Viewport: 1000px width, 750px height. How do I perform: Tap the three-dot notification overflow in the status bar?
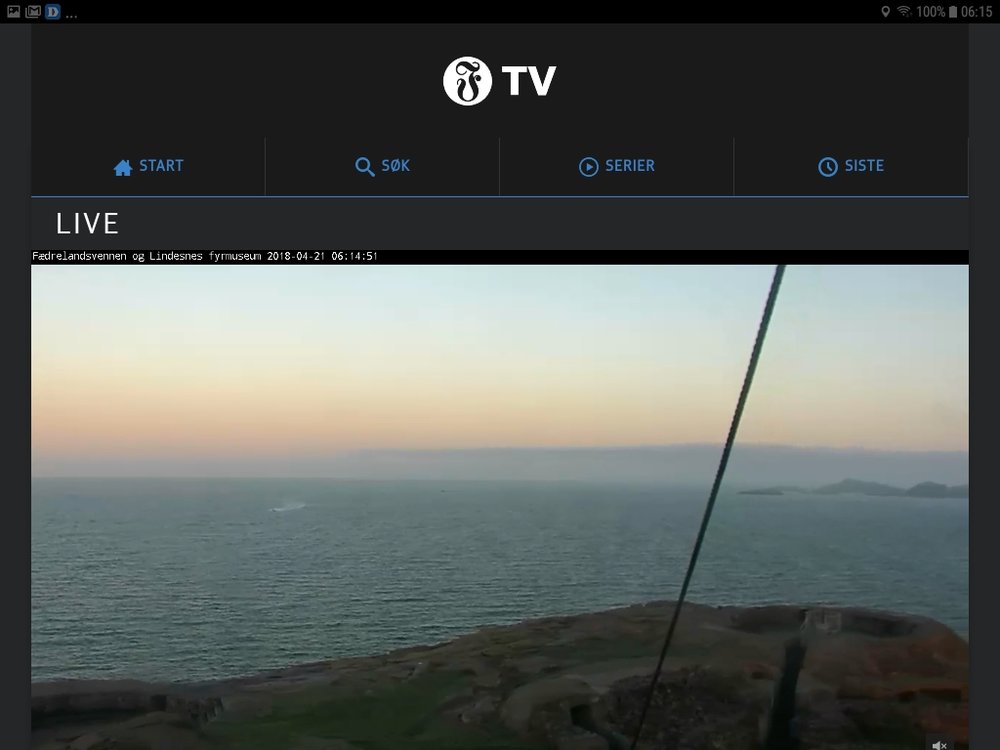click(x=71, y=15)
